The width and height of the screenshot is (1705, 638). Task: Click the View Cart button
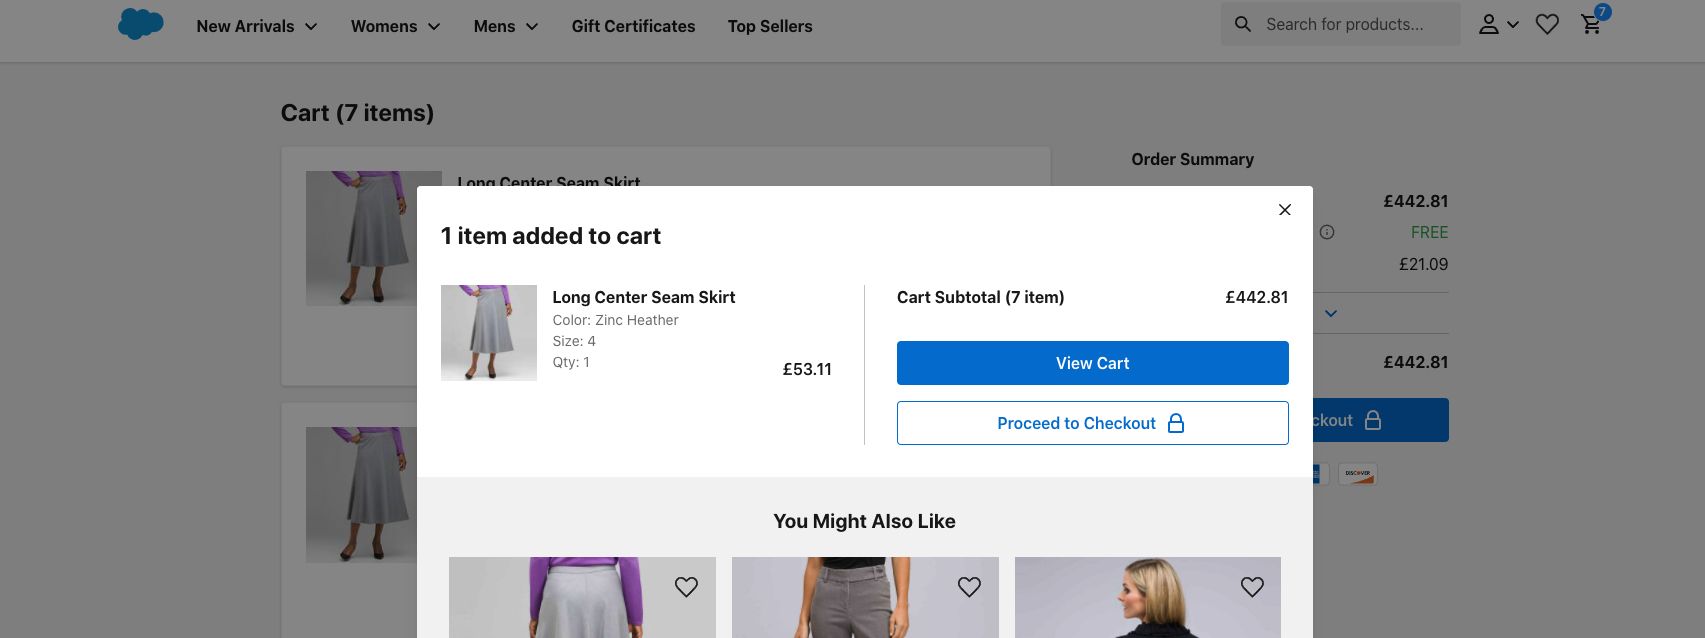click(1092, 363)
